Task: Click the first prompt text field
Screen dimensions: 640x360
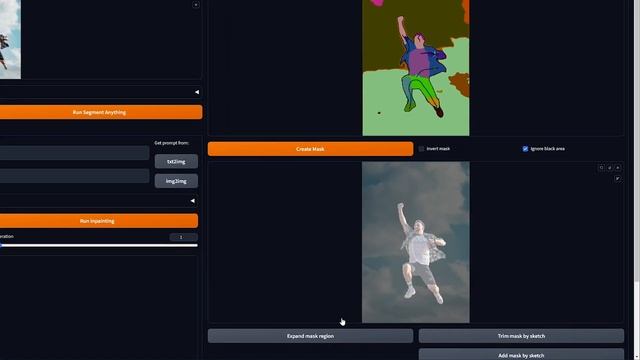Action: 74,153
